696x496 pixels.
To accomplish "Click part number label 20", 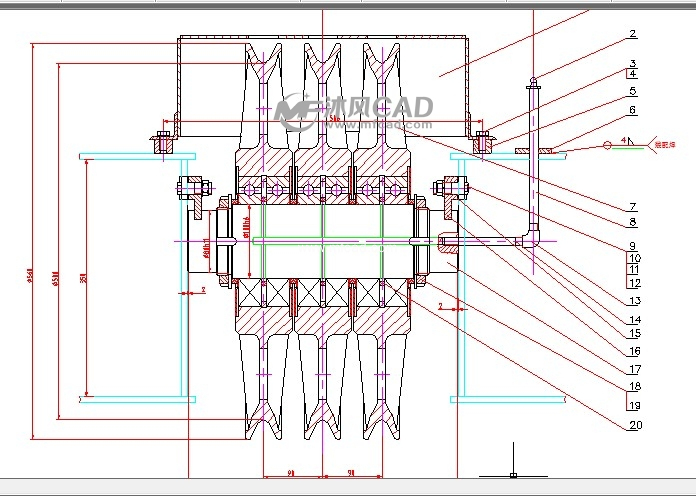I will point(632,425).
